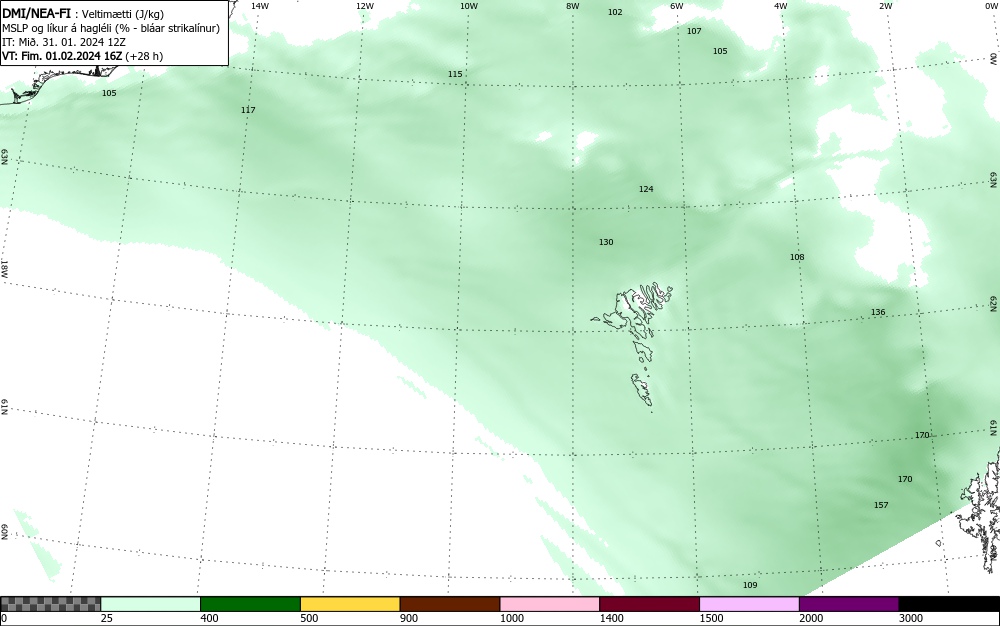Click the map value "107"
1000x626 pixels.
pos(694,31)
